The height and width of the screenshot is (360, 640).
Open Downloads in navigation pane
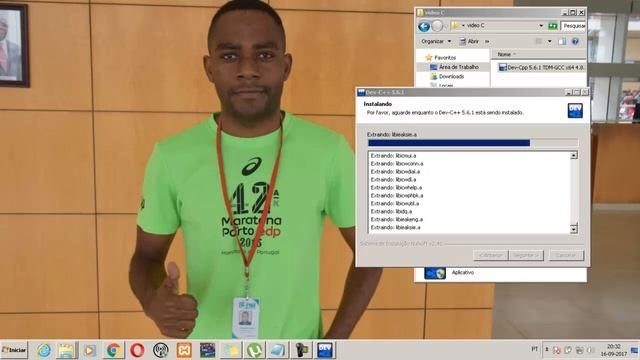tap(447, 76)
